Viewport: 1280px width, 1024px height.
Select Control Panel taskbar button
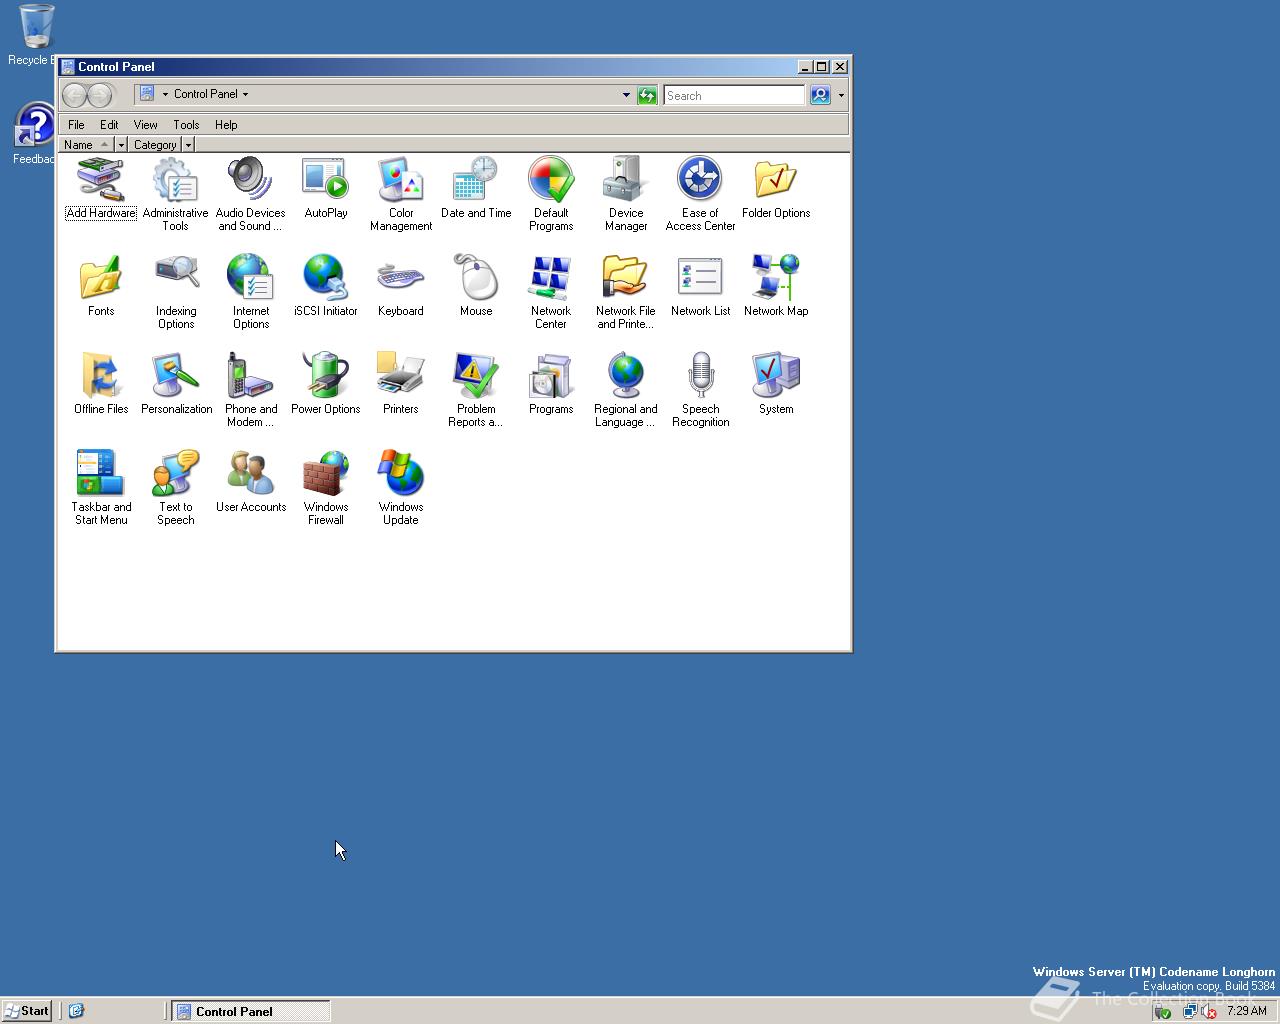pos(251,1011)
